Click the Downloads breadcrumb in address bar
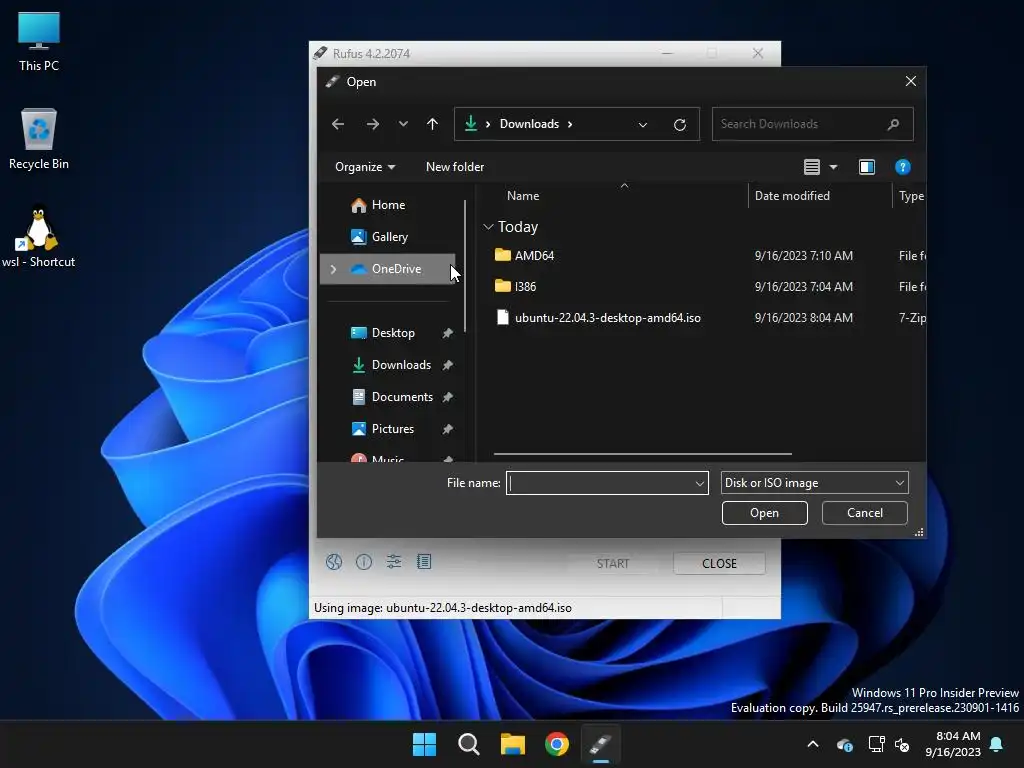The image size is (1024, 768). click(529, 124)
